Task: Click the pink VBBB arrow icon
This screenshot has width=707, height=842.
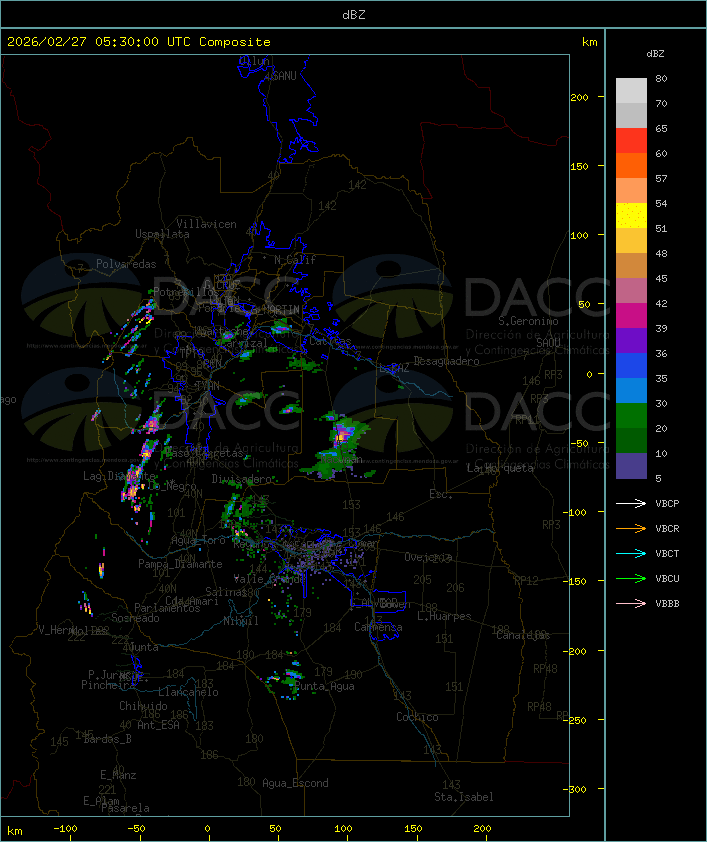Action: [631, 603]
